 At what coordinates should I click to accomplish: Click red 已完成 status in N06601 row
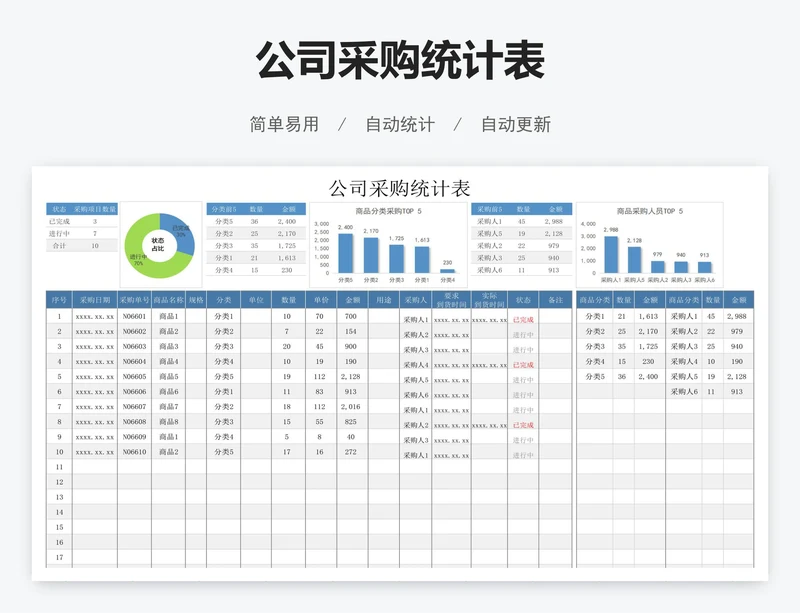pos(523,320)
